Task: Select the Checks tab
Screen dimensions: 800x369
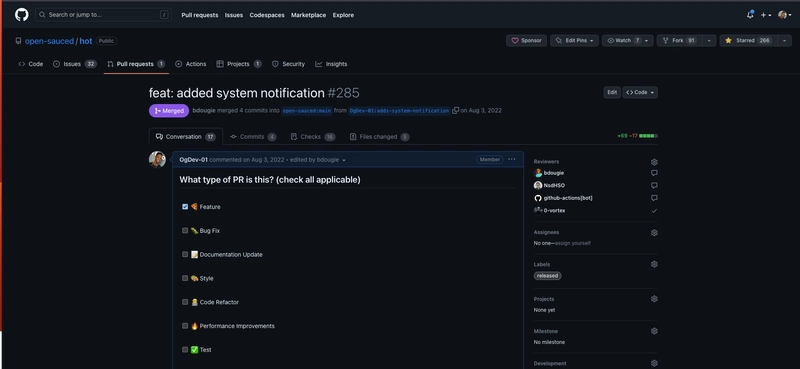Action: [313, 137]
